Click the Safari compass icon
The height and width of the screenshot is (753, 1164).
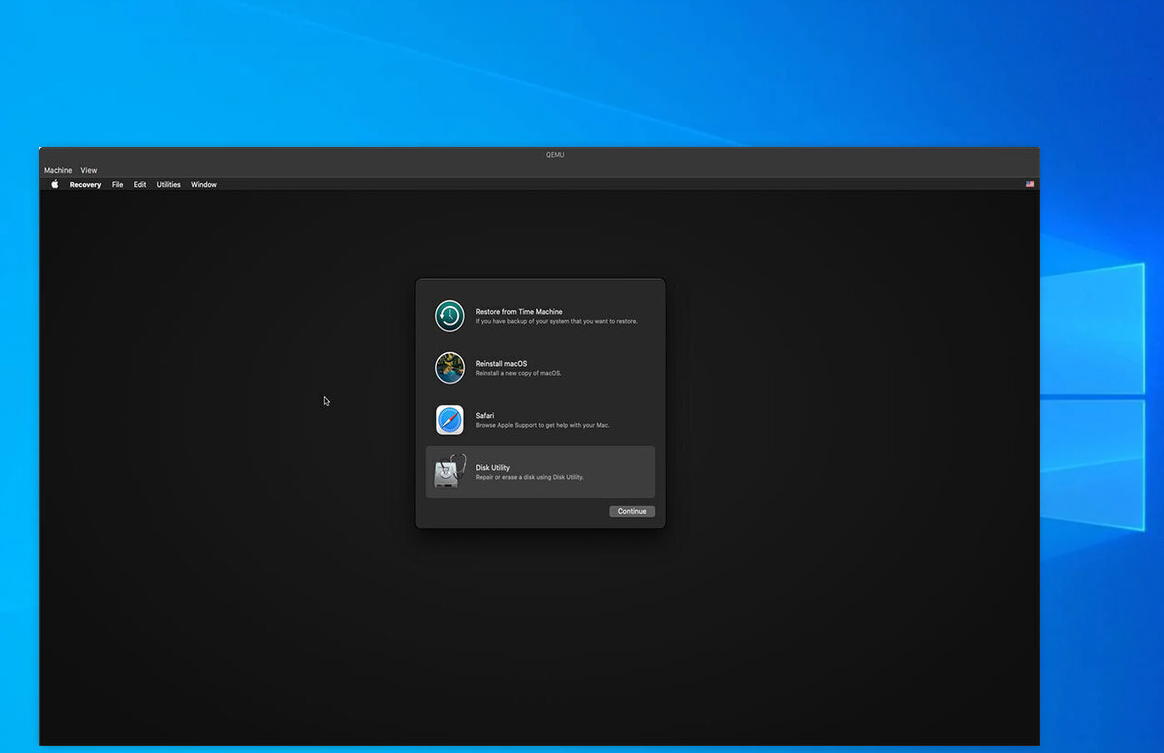point(450,420)
